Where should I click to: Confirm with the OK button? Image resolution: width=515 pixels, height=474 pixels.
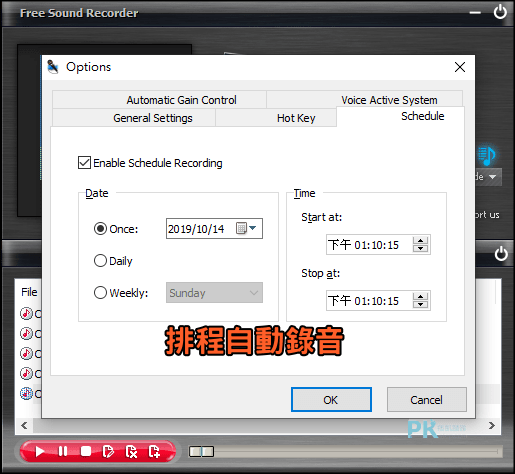click(331, 399)
